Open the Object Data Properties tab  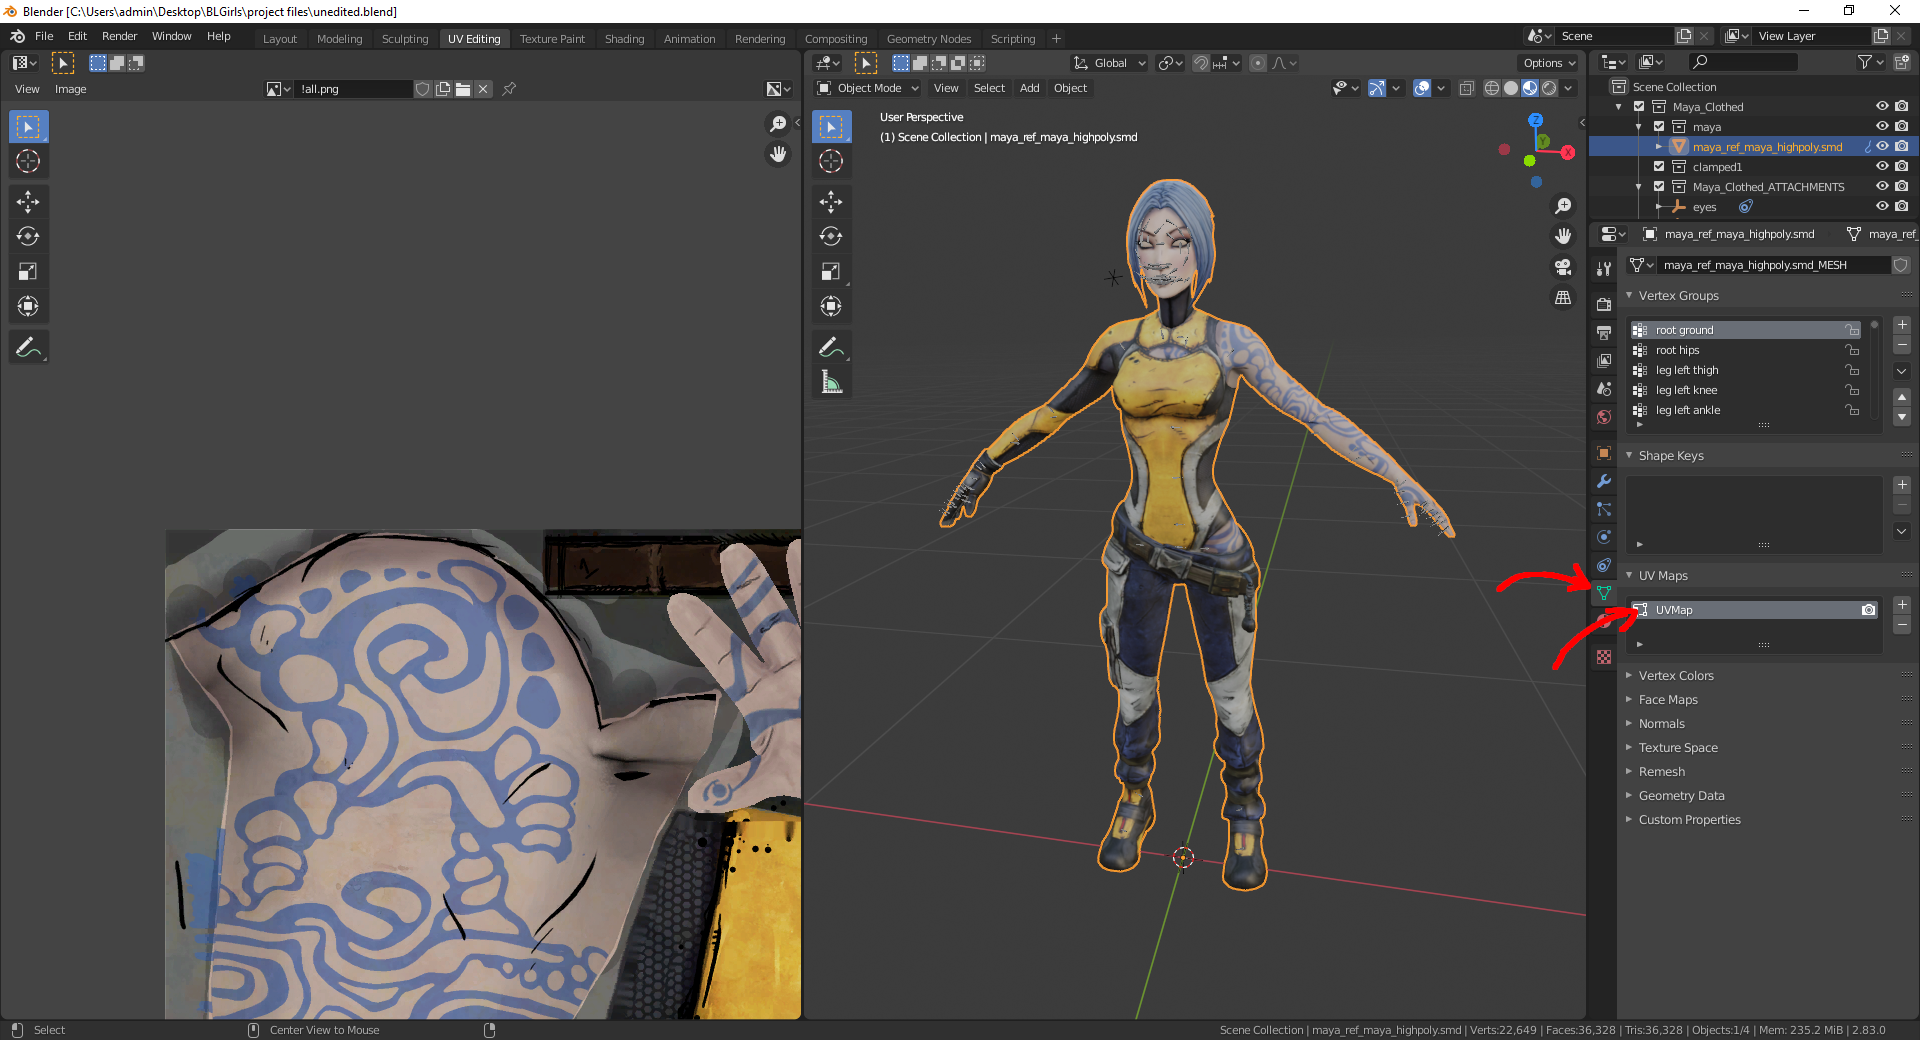coord(1604,593)
